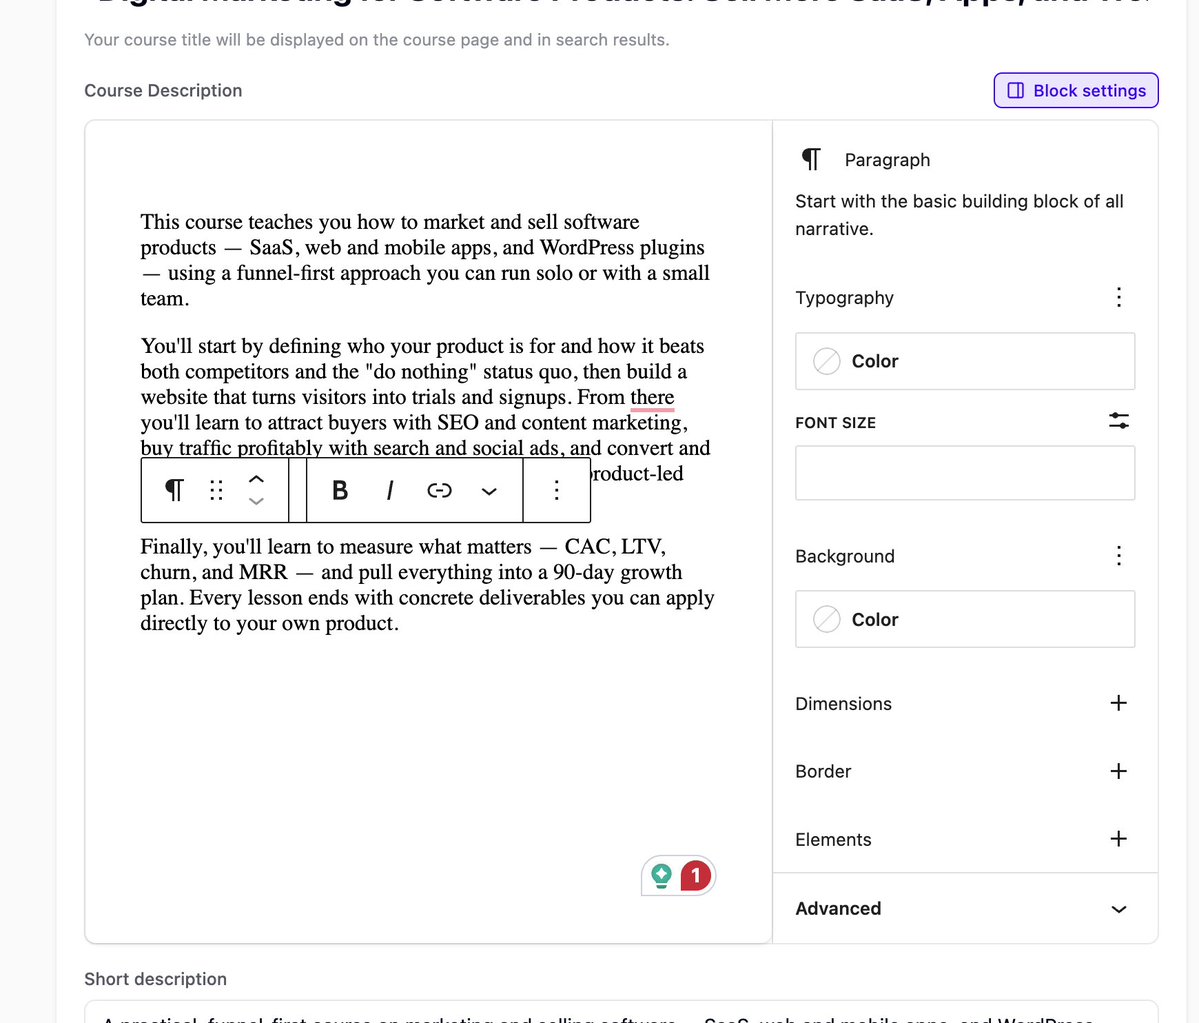Viewport: 1199px width, 1023px height.
Task: Insert a link with the link icon
Action: [439, 490]
